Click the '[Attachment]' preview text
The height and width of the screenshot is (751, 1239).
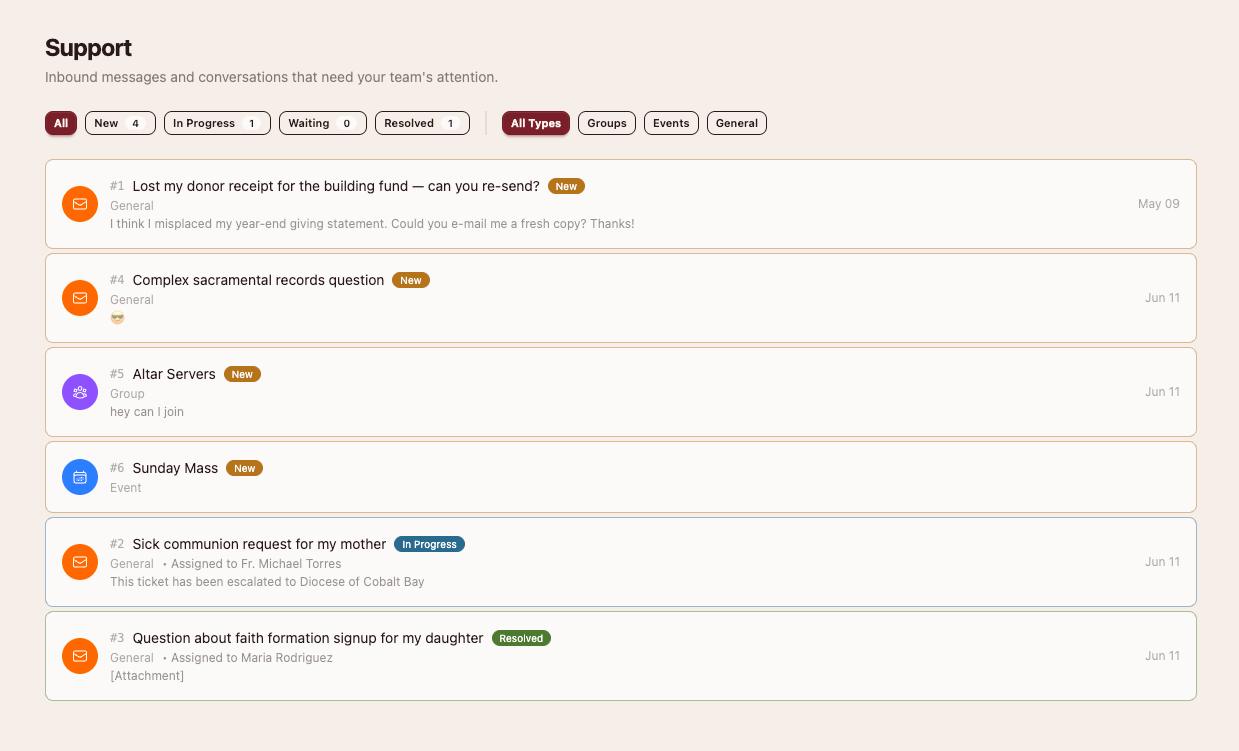point(147,676)
